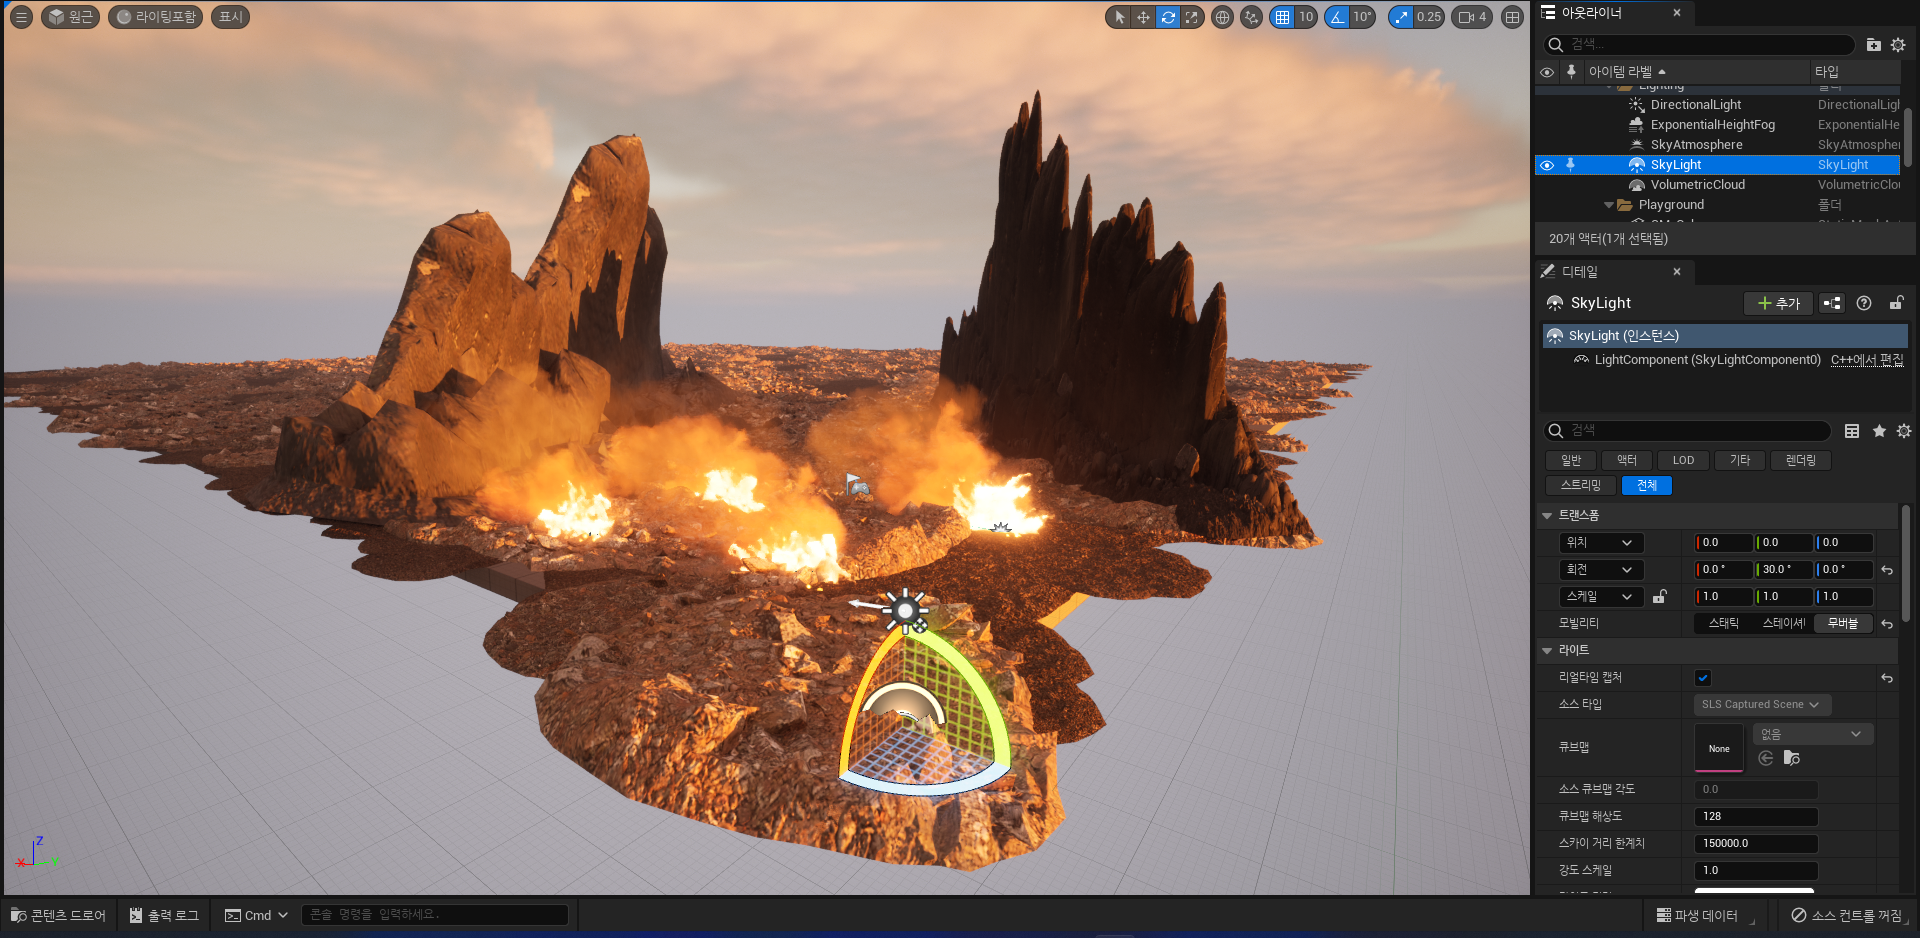
Task: Open camera speed 4 setting
Action: [x=1472, y=17]
